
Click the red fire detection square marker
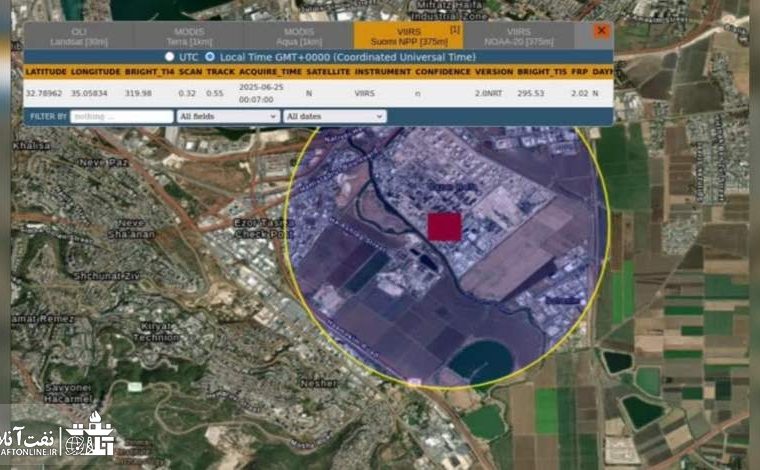(x=444, y=227)
